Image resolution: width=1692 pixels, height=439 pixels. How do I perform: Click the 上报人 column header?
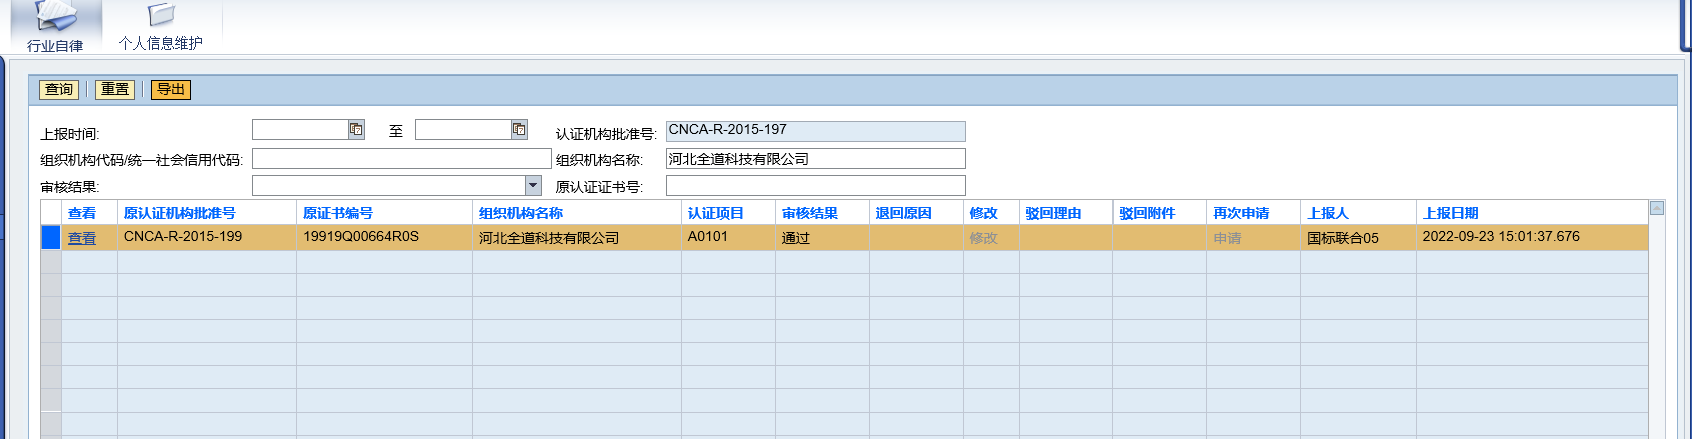pyautogui.click(x=1328, y=213)
